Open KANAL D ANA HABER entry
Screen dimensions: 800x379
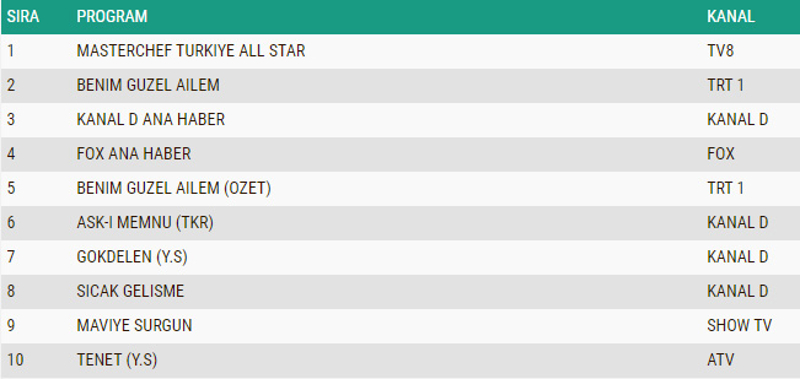tap(151, 119)
